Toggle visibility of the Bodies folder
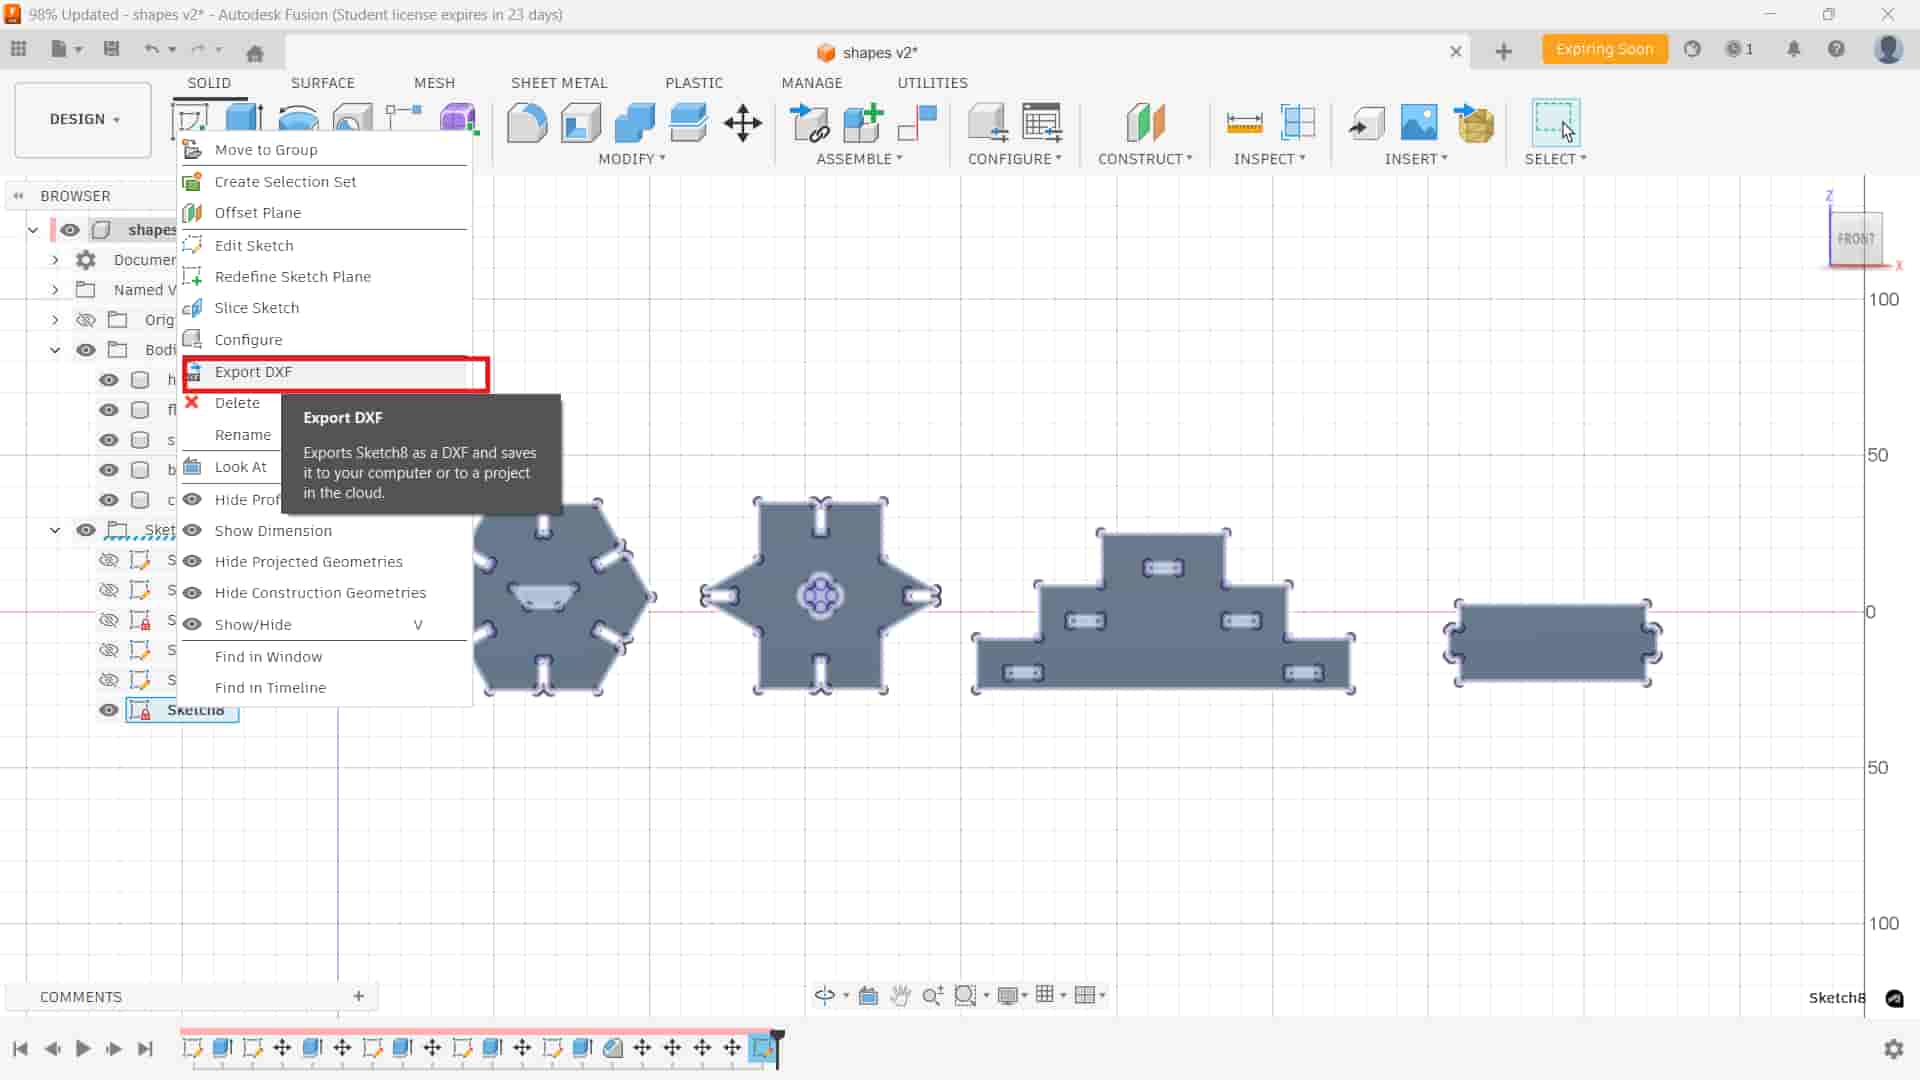This screenshot has width=1920, height=1080. pos(86,350)
